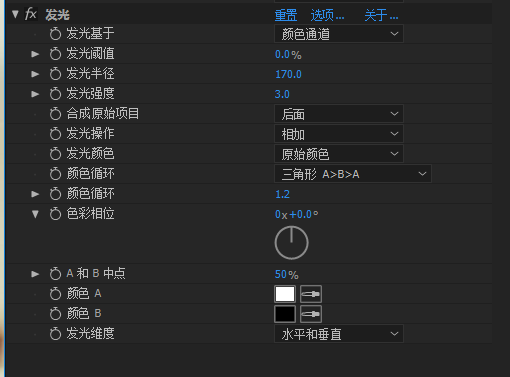This screenshot has height=377, width=510.
Task: Collapse the 色彩相位 property
Action: [x=35, y=214]
